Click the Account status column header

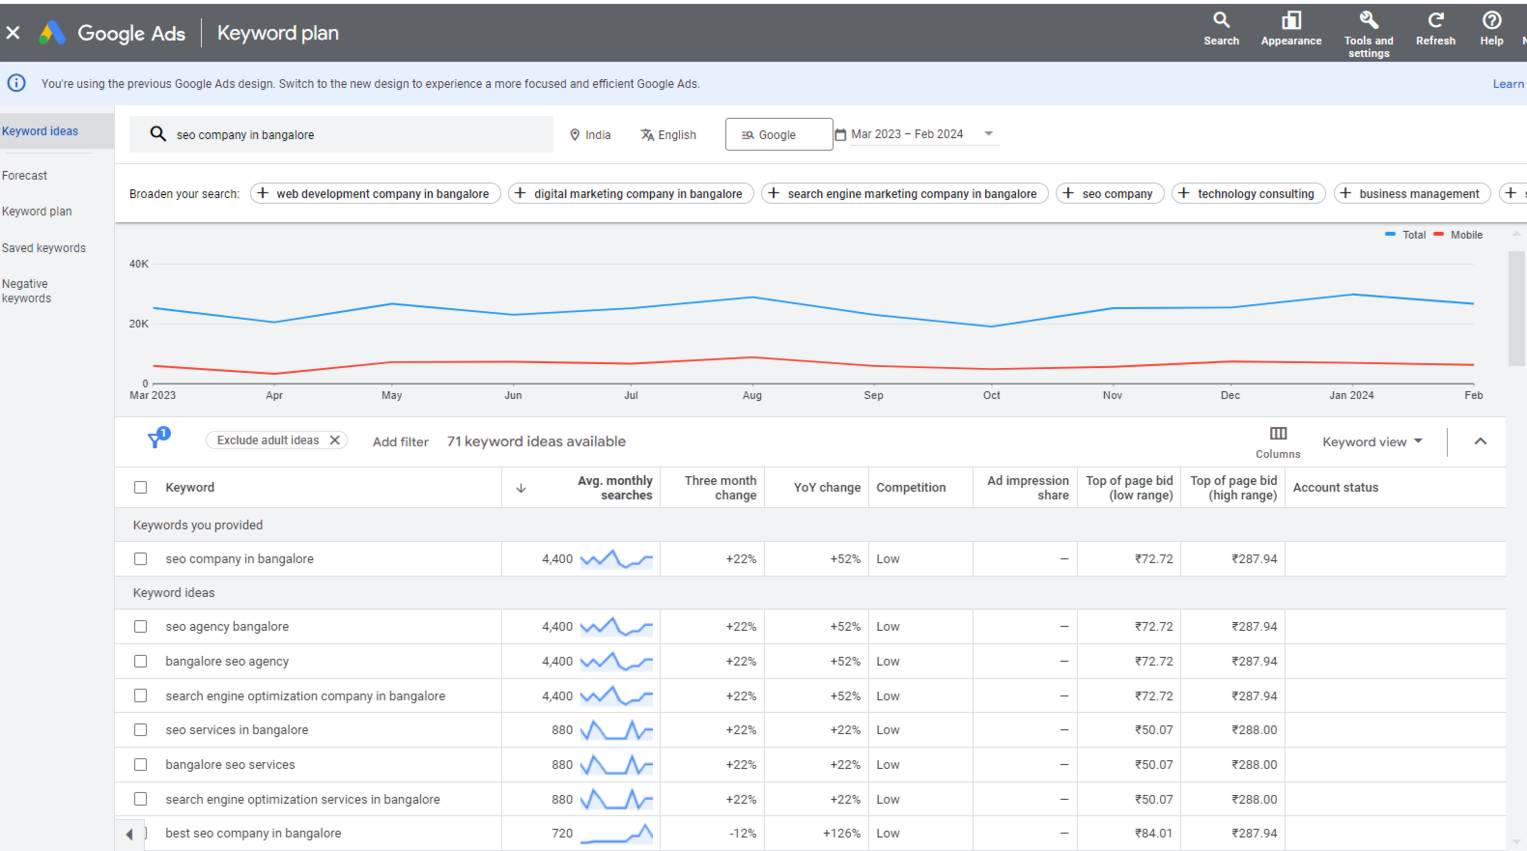click(1335, 488)
